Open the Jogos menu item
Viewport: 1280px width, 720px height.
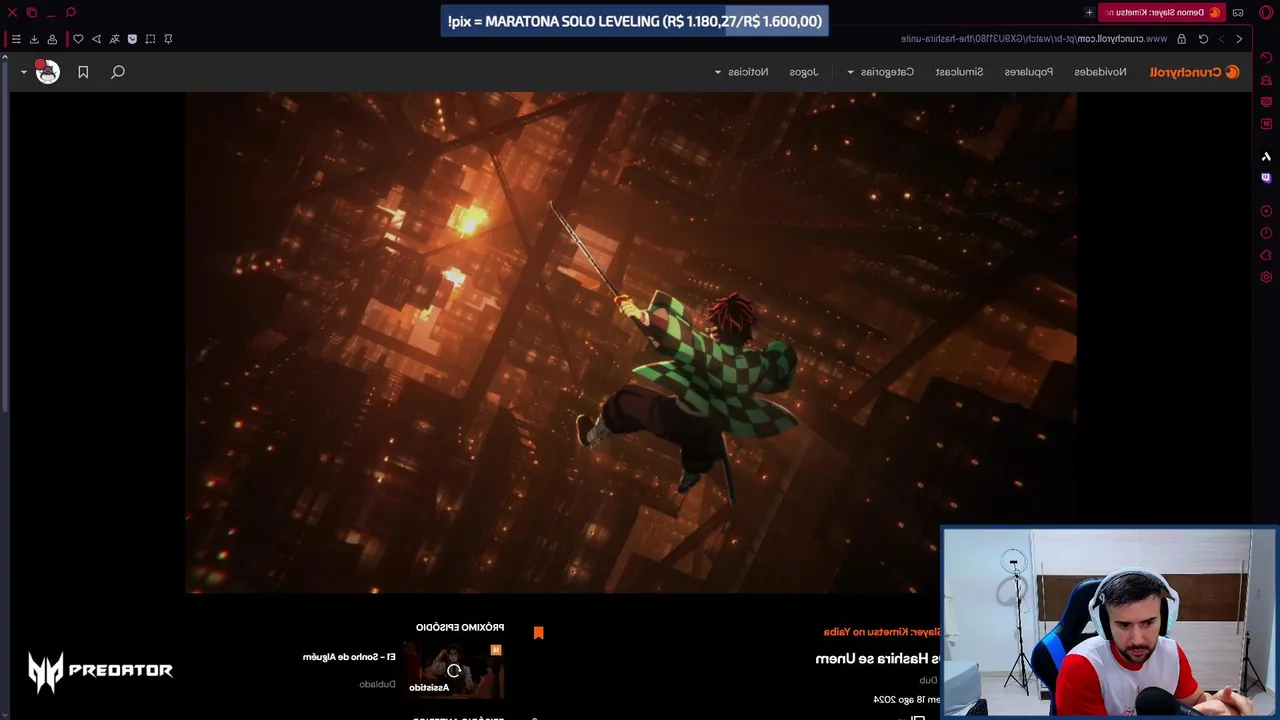(803, 72)
